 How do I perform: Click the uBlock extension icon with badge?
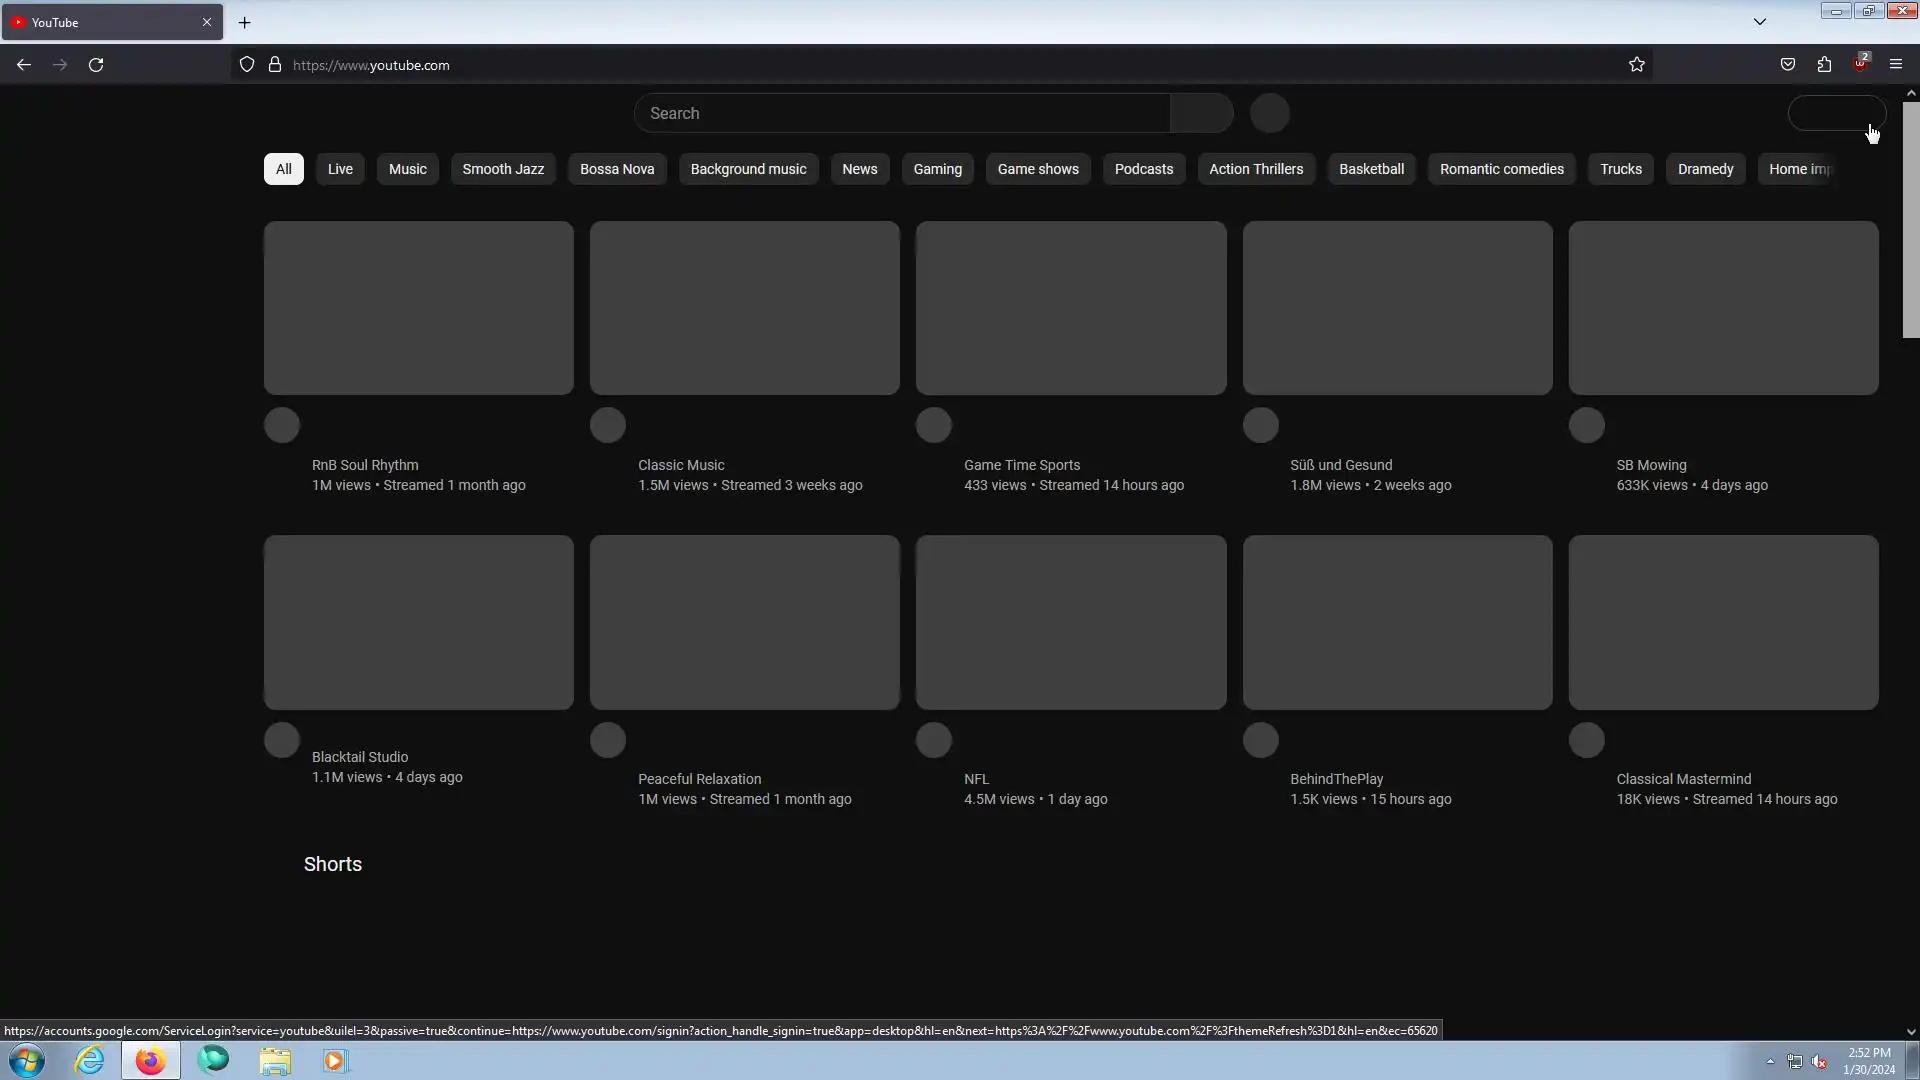pos(1860,64)
